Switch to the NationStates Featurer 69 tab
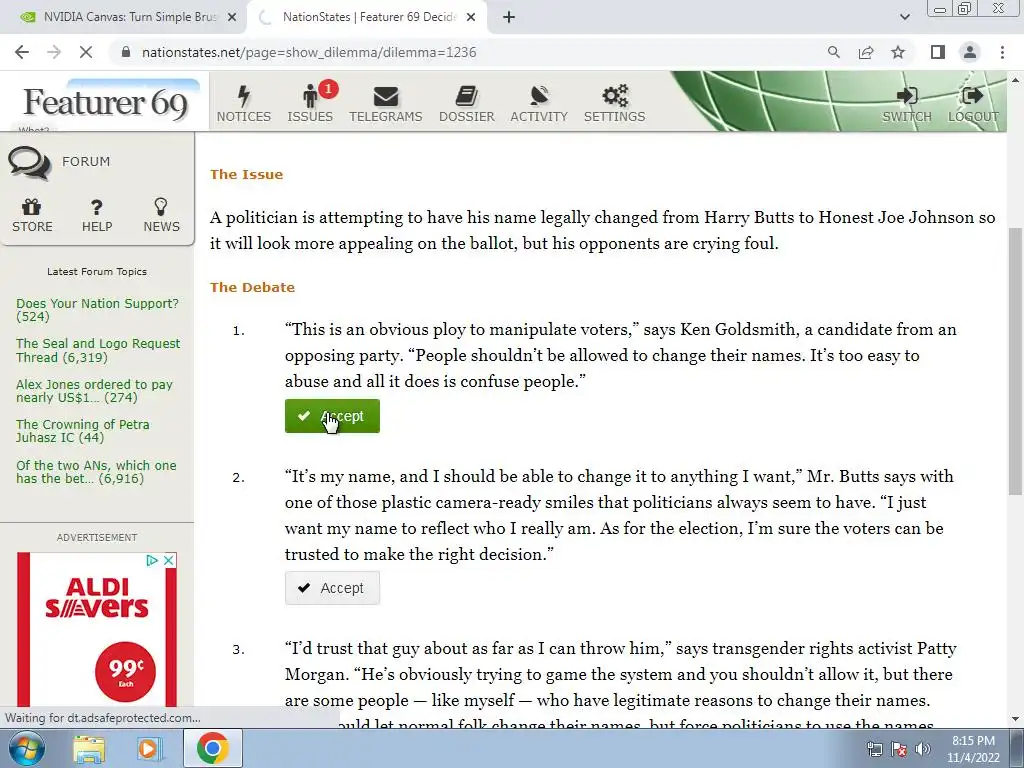Image resolution: width=1024 pixels, height=768 pixels. (368, 18)
